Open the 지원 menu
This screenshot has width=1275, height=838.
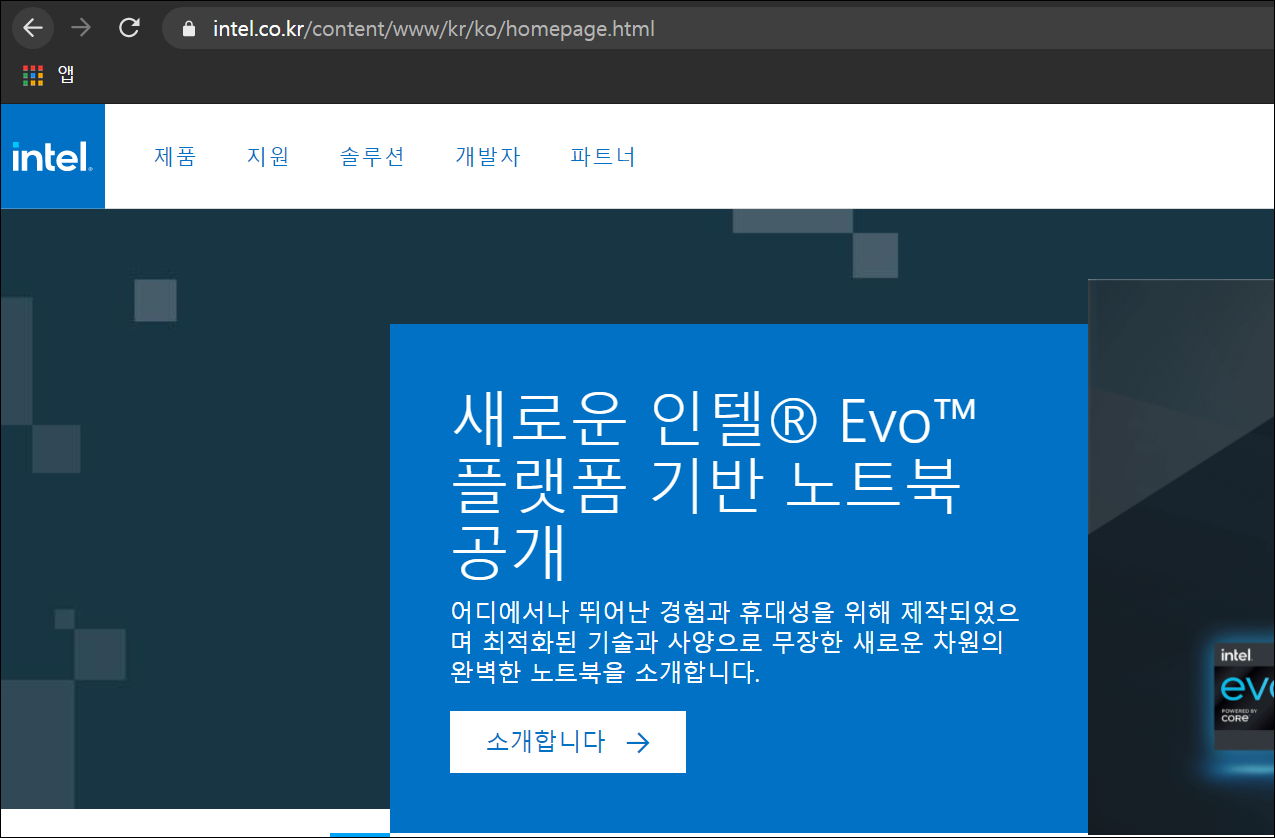pyautogui.click(x=268, y=157)
